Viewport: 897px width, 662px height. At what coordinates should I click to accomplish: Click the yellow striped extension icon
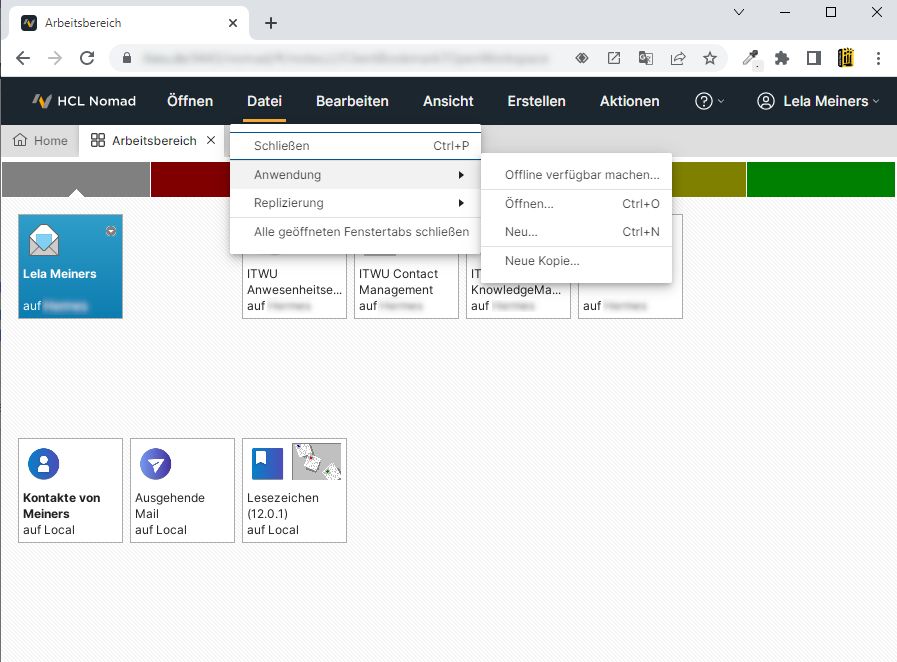click(846, 58)
